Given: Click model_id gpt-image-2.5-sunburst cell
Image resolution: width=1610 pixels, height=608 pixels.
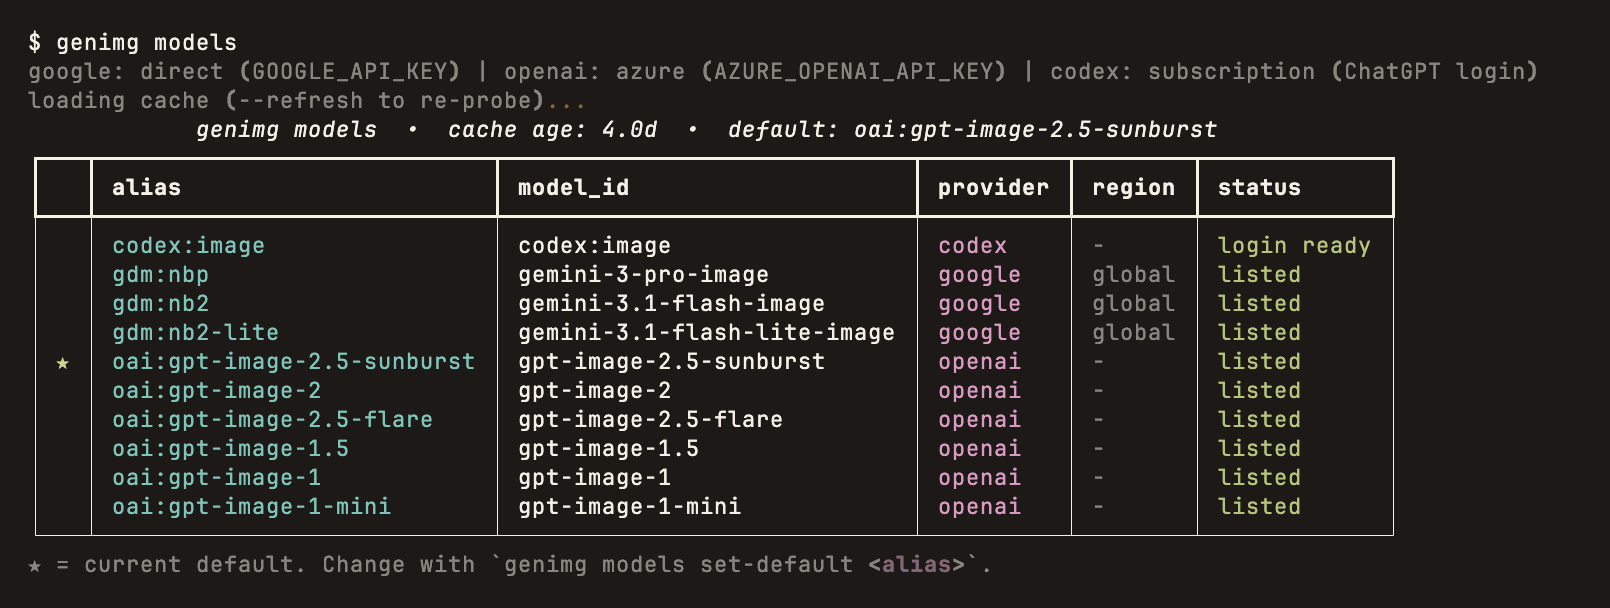Looking at the screenshot, I should [671, 362].
